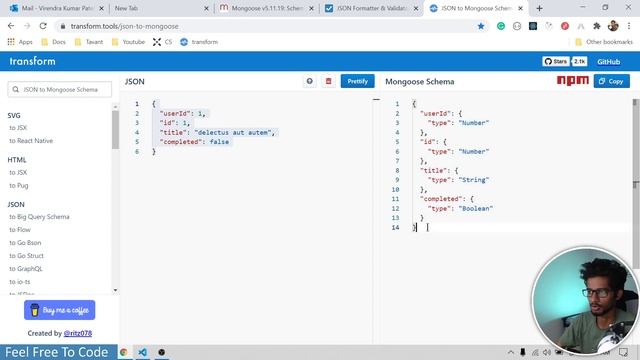
Task: Click the dark square extension icon
Action: tap(533, 26)
